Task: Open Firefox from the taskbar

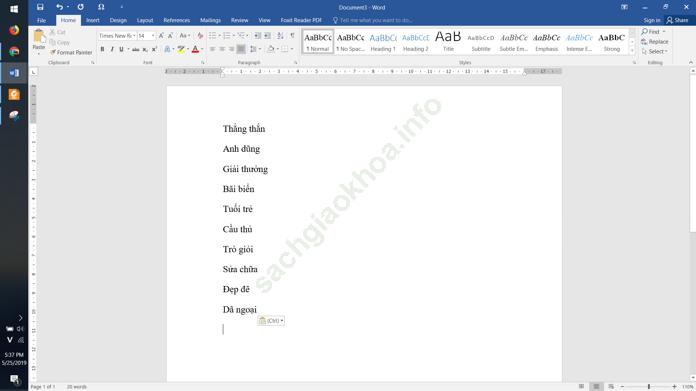Action: pos(14,30)
